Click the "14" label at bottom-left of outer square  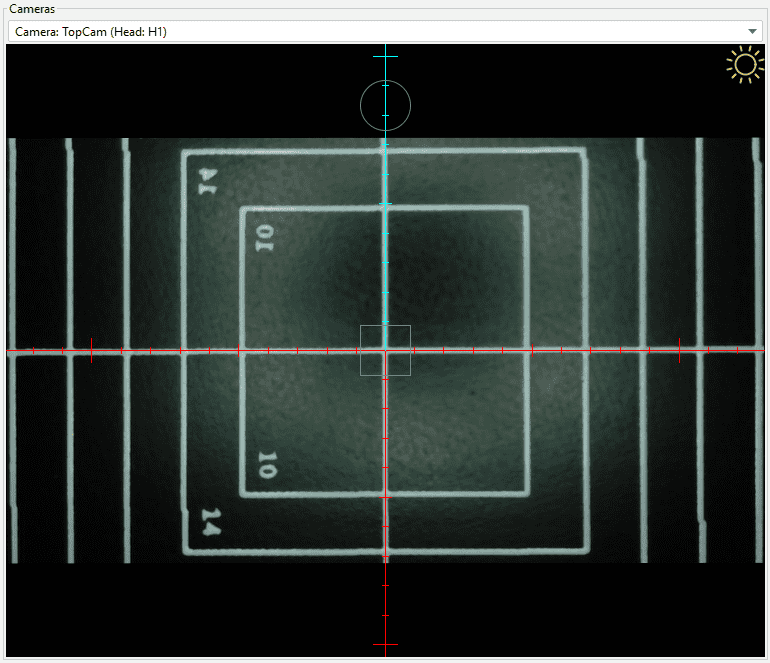pyautogui.click(x=210, y=523)
